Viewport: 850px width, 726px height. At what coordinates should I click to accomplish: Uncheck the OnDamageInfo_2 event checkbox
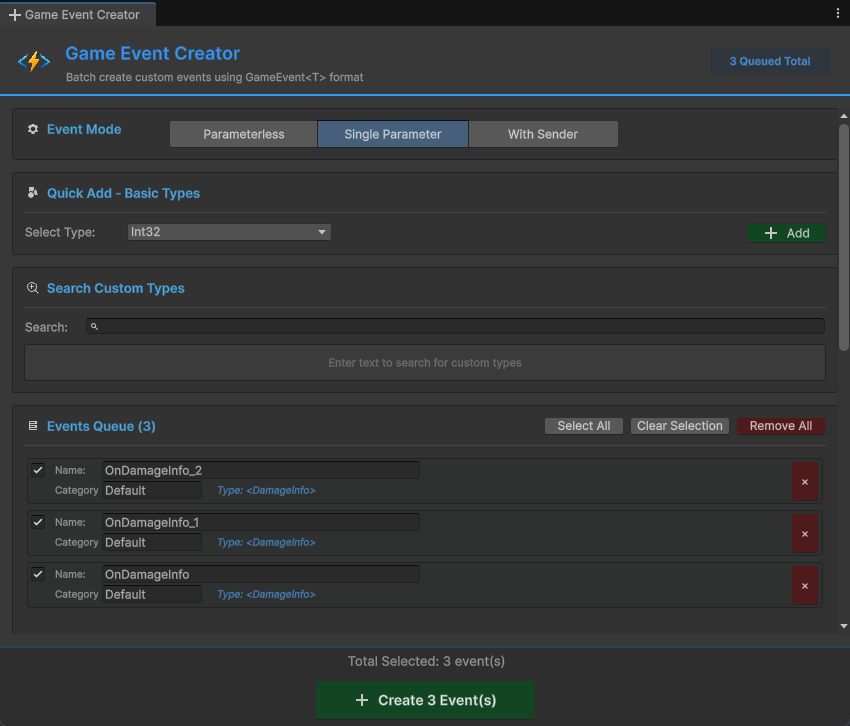click(37, 470)
